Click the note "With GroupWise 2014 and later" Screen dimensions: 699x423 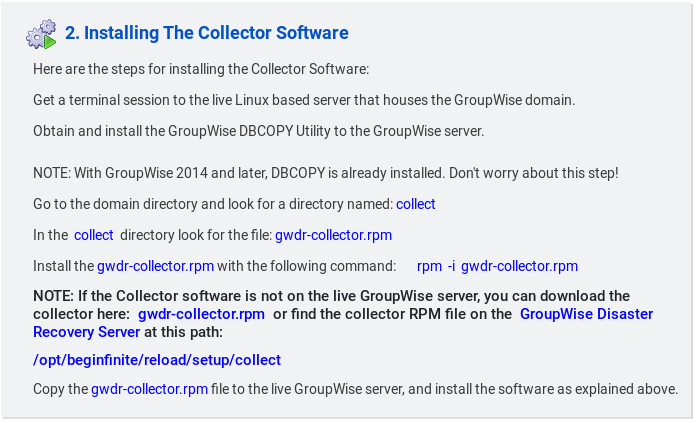[326, 173]
